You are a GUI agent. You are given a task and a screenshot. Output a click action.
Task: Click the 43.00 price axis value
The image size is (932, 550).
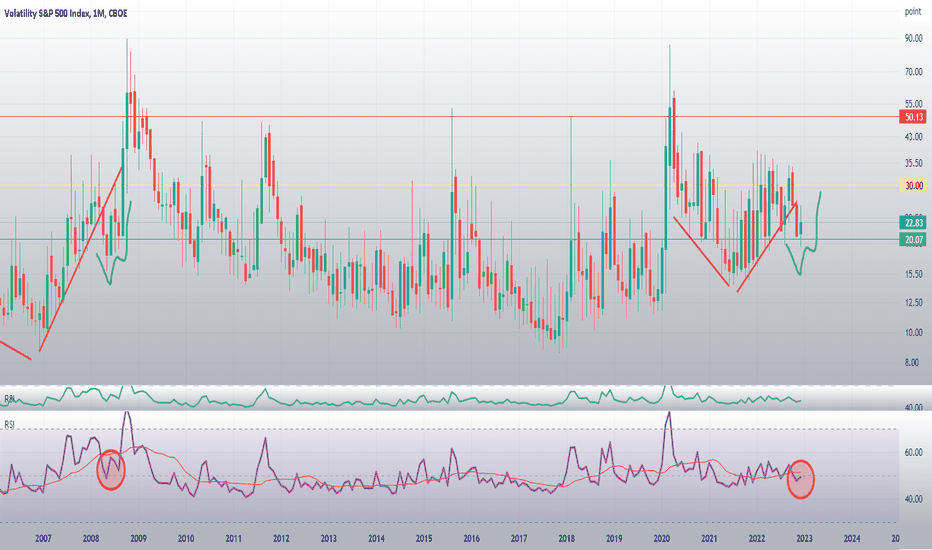pyautogui.click(x=914, y=137)
